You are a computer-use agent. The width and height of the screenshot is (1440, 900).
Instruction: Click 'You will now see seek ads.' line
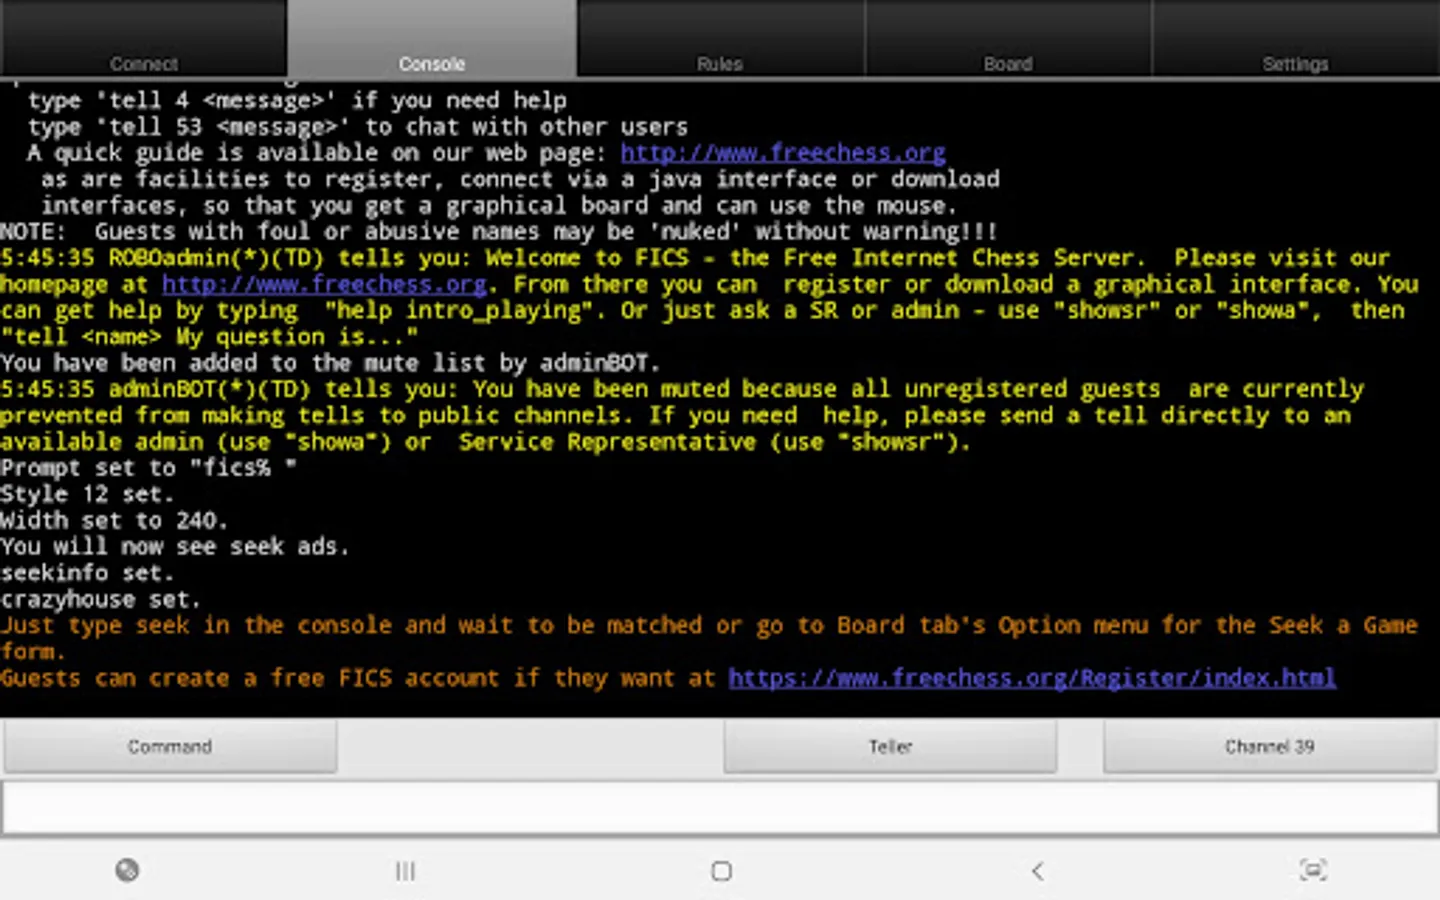tap(175, 547)
